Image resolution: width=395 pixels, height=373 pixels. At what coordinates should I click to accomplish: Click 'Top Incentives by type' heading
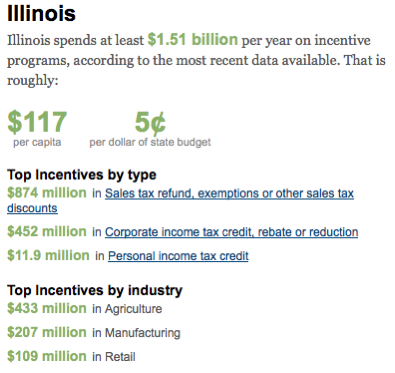[82, 175]
